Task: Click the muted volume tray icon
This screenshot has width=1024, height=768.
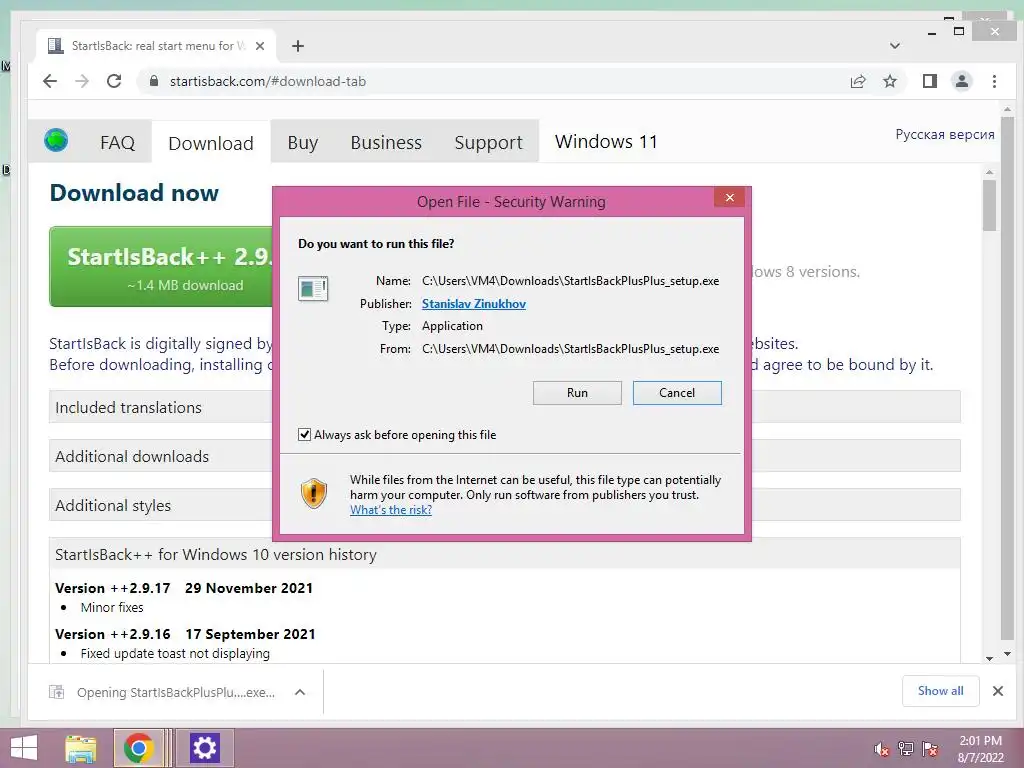Action: 881,749
